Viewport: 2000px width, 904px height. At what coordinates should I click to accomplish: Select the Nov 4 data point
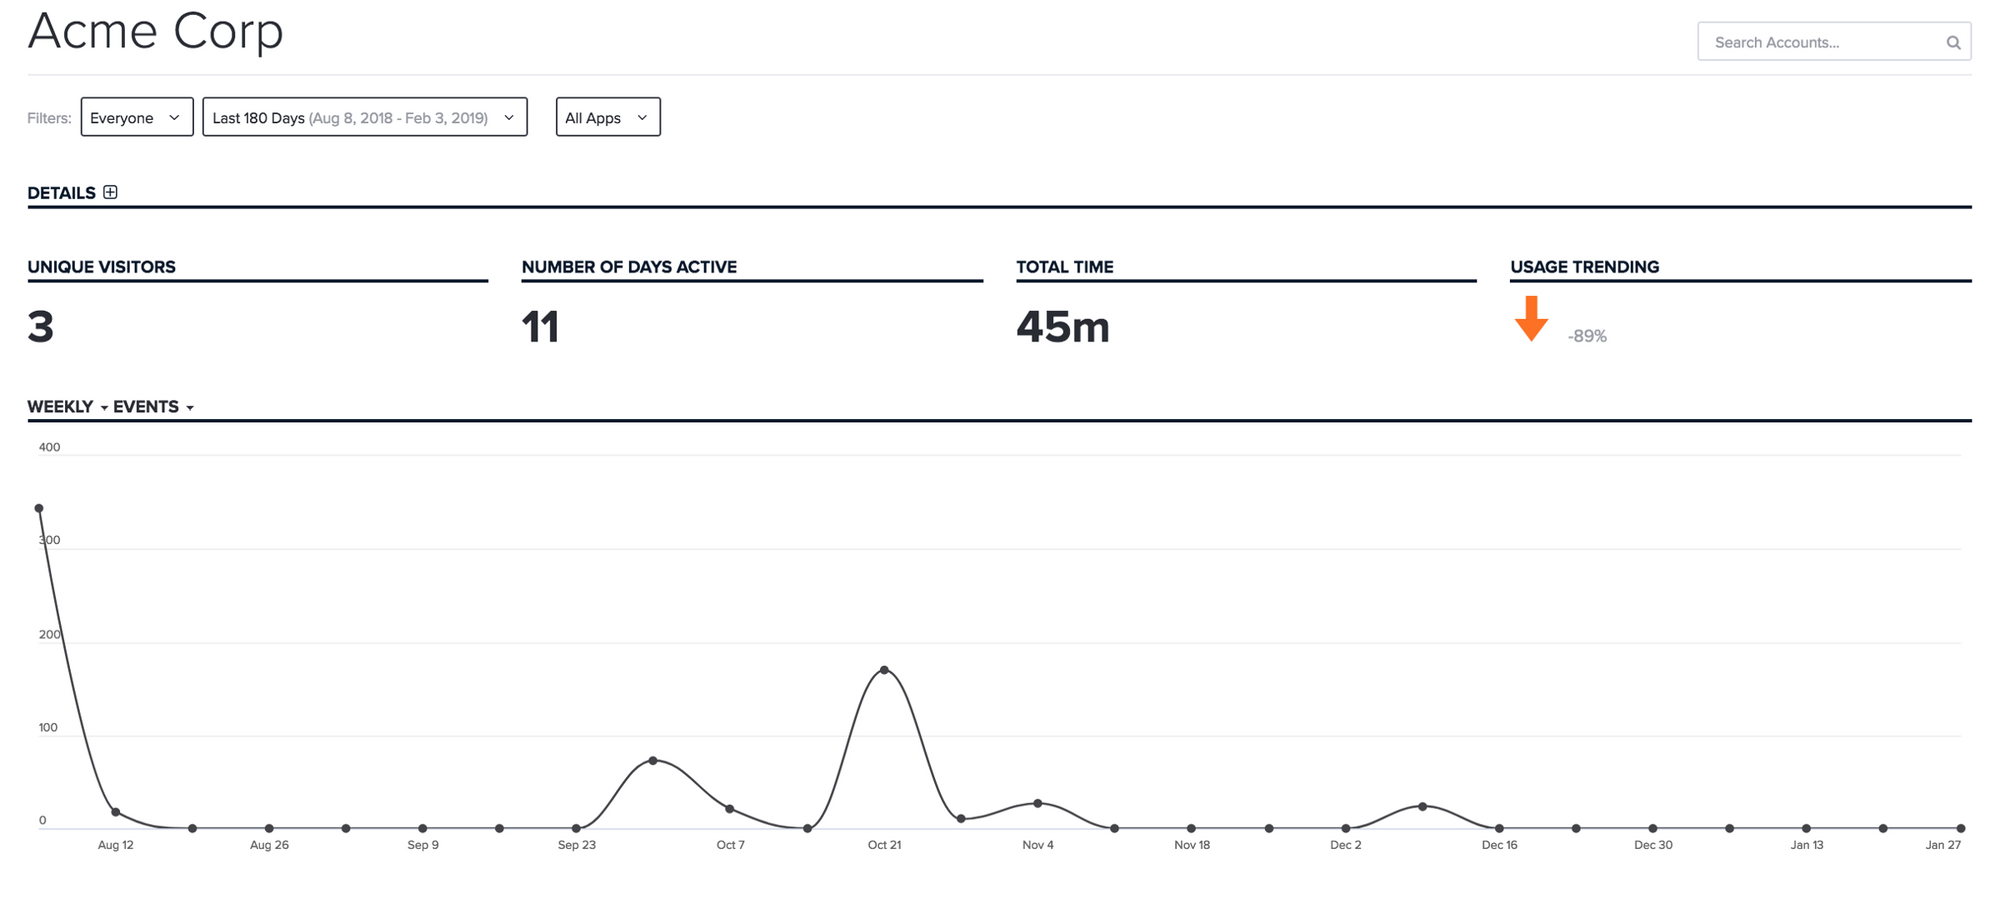coord(1038,803)
